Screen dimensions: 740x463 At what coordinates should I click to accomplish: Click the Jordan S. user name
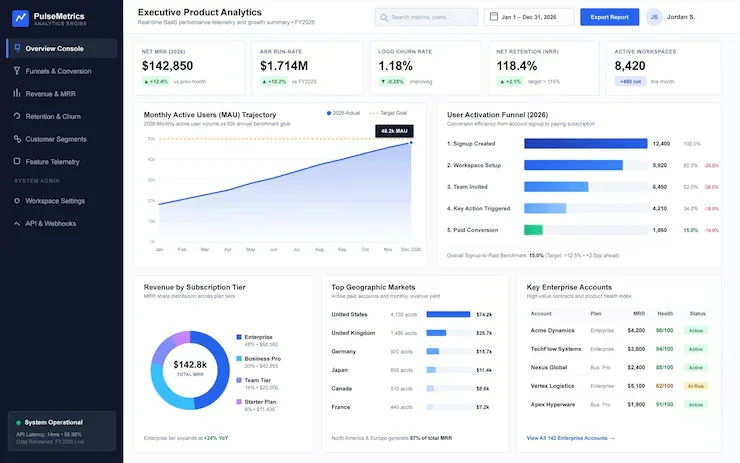[x=681, y=17]
